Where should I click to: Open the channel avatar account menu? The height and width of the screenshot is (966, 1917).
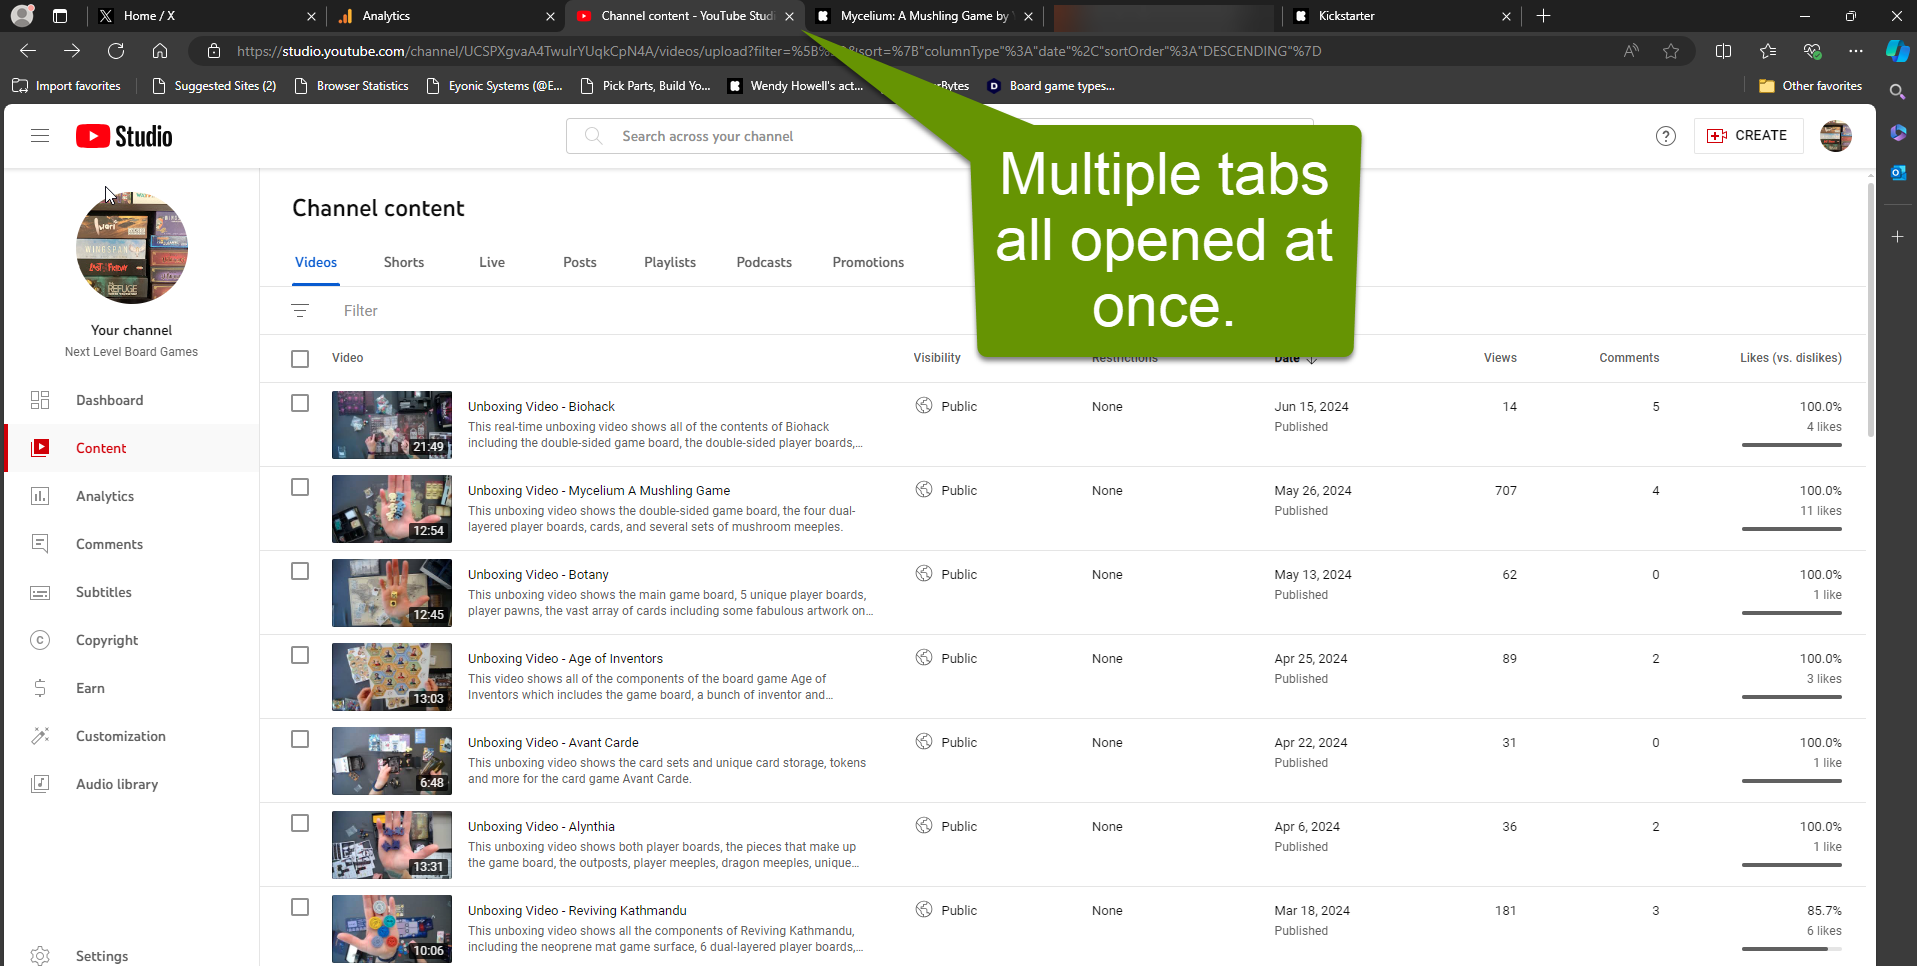[x=1835, y=136]
